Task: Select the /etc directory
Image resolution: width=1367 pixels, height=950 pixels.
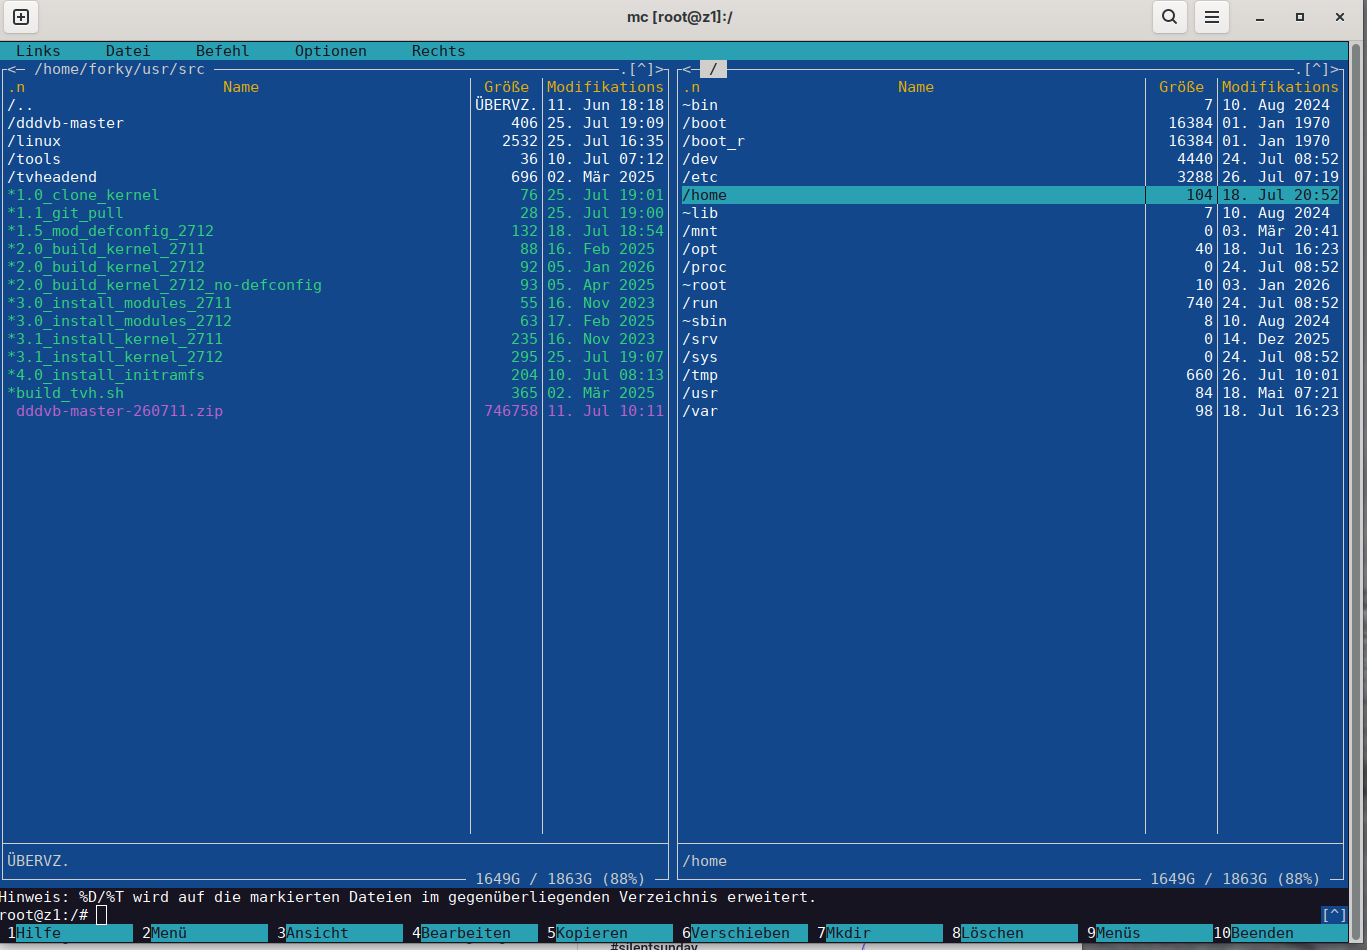Action: click(1011, 177)
